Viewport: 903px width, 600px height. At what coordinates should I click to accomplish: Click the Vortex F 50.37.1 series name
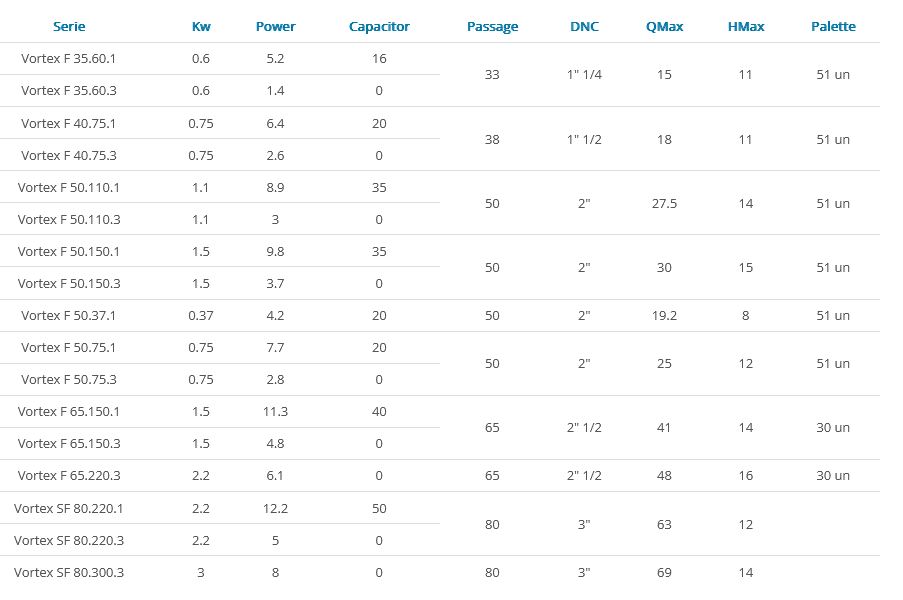click(69, 316)
